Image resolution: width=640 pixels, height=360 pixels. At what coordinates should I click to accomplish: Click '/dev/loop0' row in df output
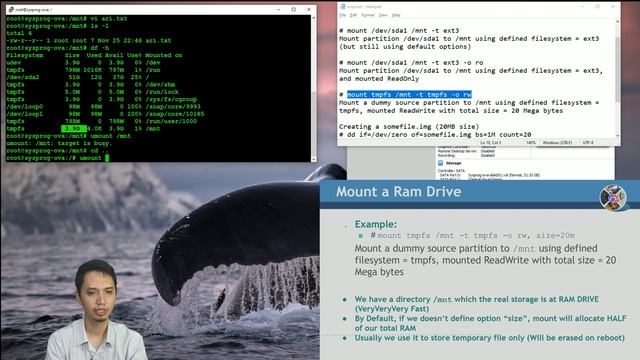click(103, 107)
